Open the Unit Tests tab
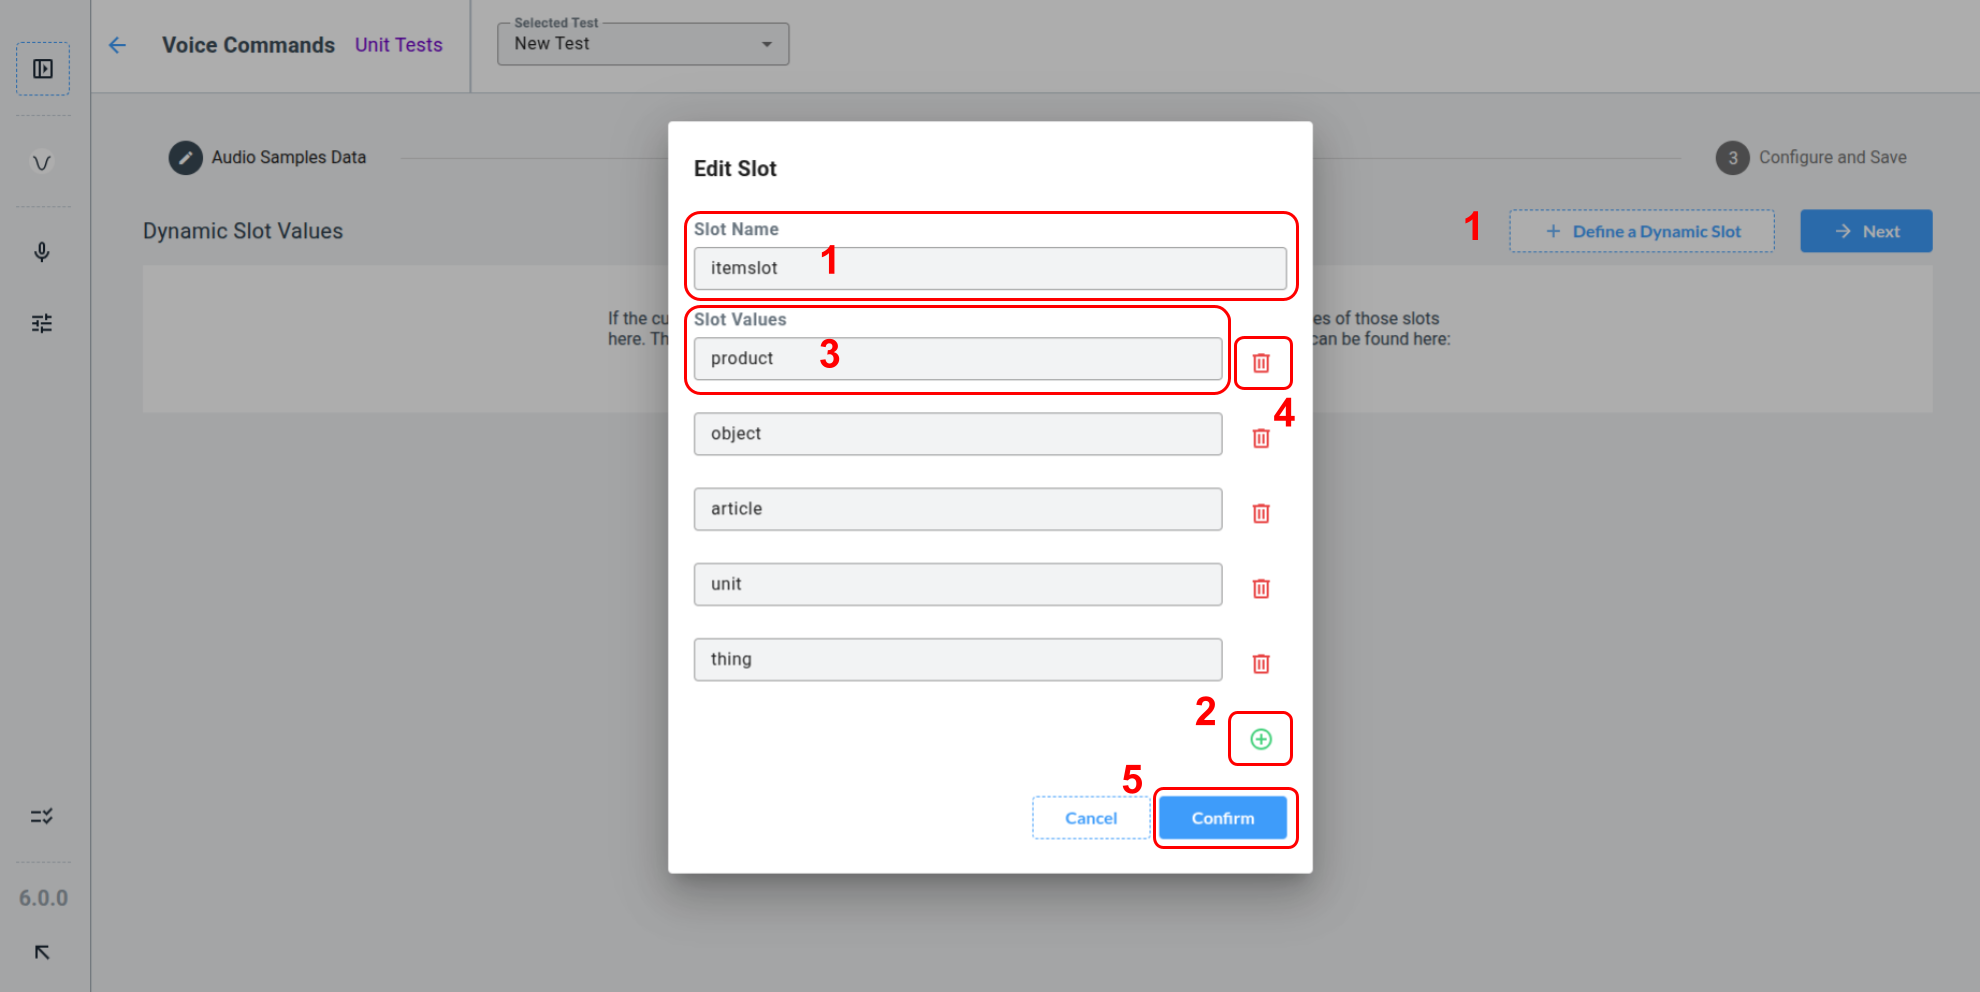Image resolution: width=1980 pixels, height=992 pixels. (x=398, y=45)
